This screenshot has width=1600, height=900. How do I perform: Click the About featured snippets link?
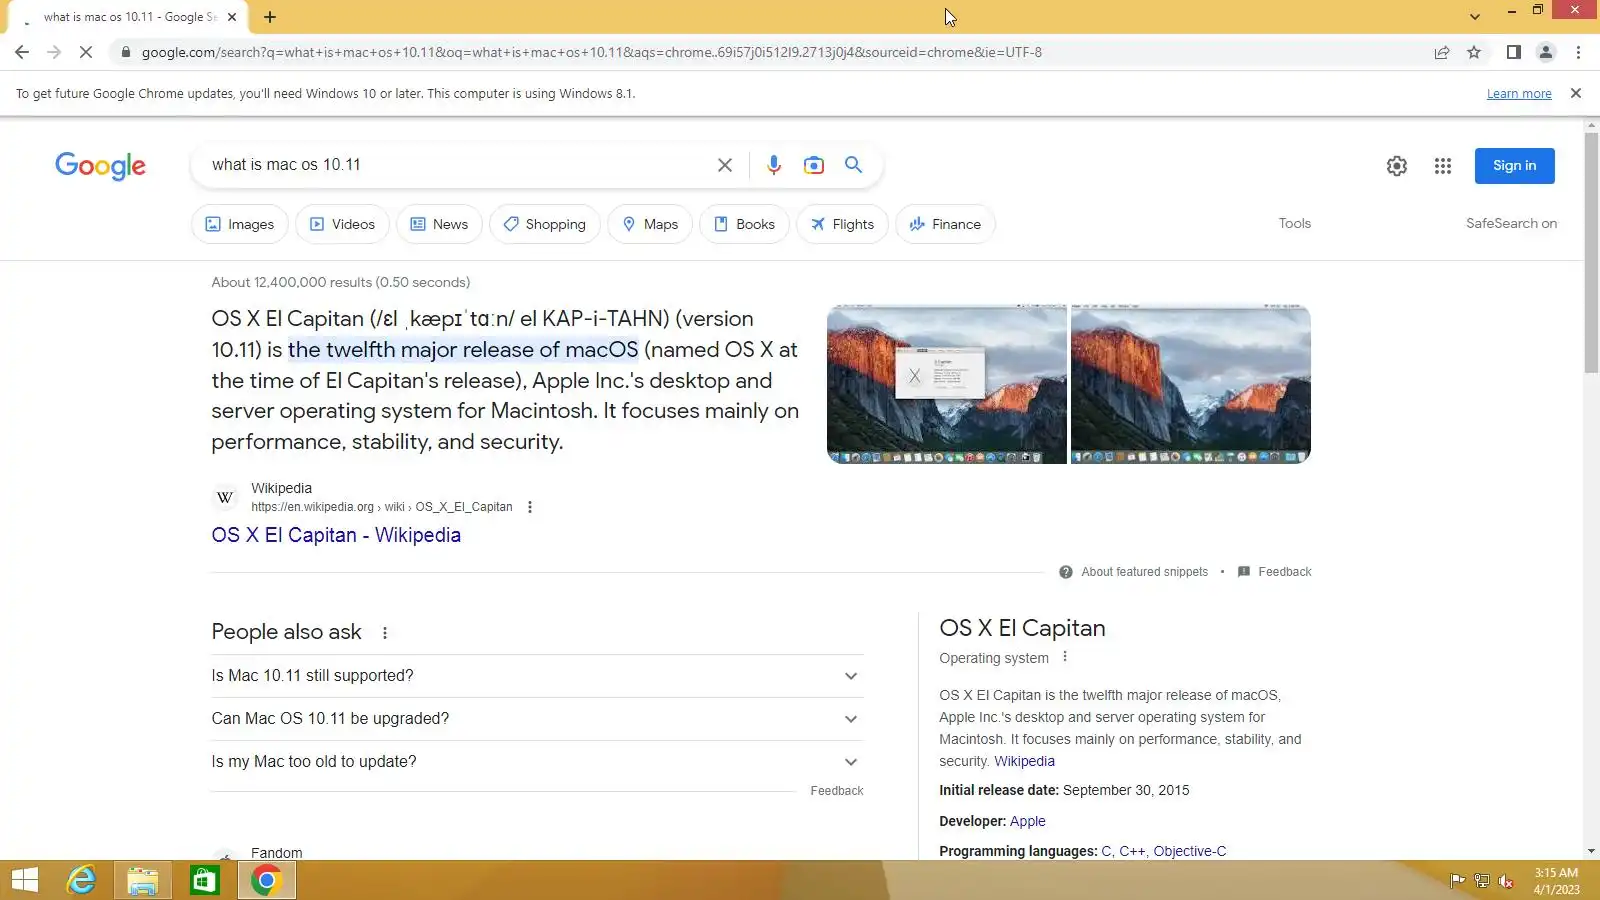1145,572
